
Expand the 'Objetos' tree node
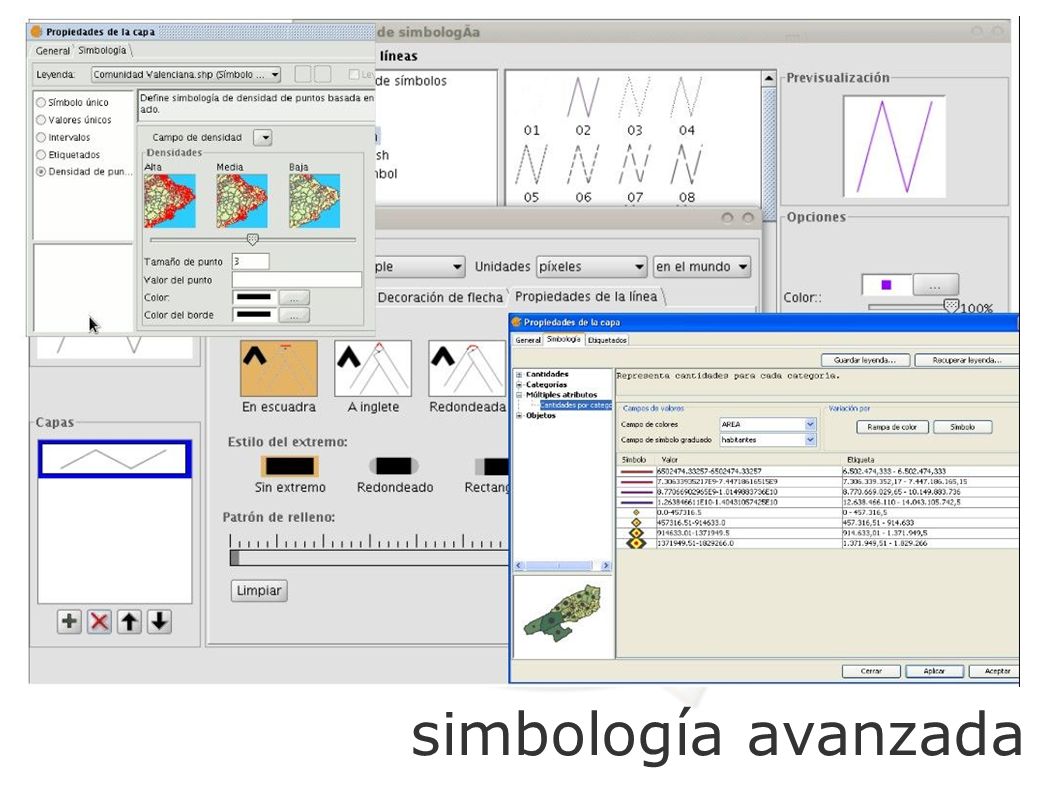click(519, 415)
